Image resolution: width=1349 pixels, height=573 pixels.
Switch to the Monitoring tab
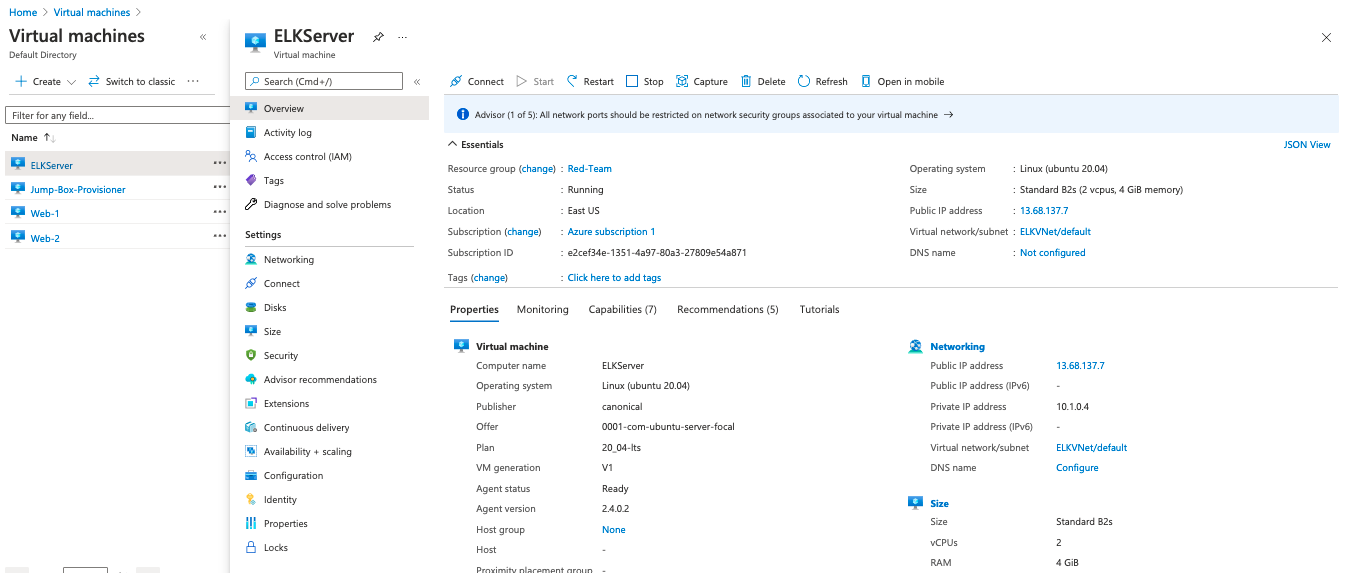pyautogui.click(x=543, y=310)
